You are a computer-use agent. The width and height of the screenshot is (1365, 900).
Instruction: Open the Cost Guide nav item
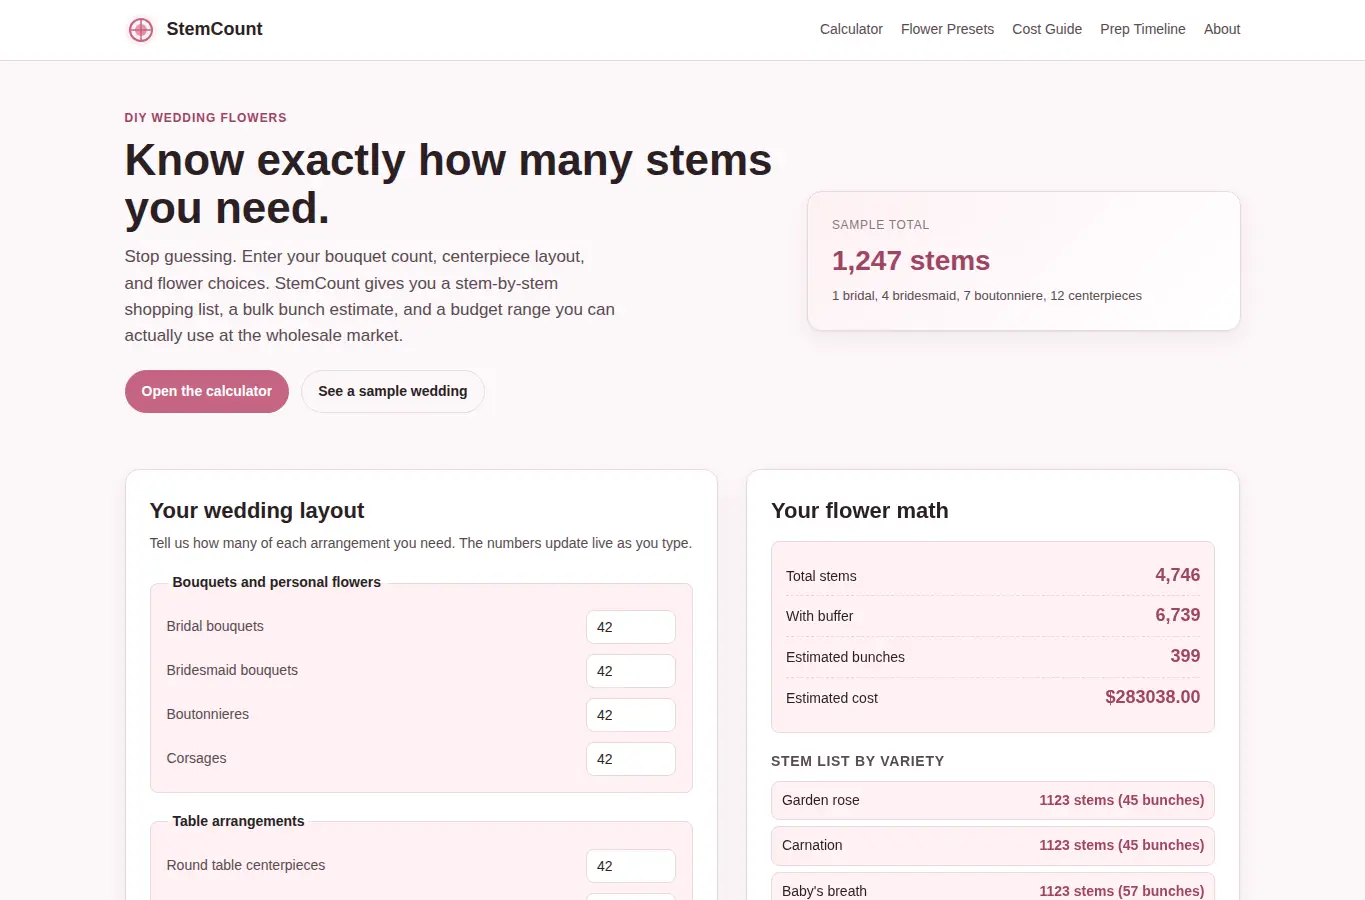(x=1047, y=29)
